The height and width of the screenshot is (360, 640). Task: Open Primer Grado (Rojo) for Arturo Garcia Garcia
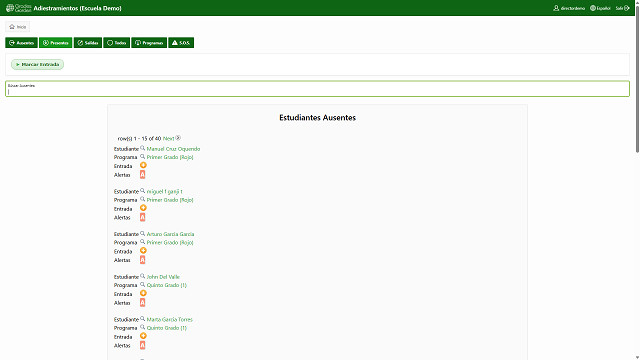[x=170, y=242]
